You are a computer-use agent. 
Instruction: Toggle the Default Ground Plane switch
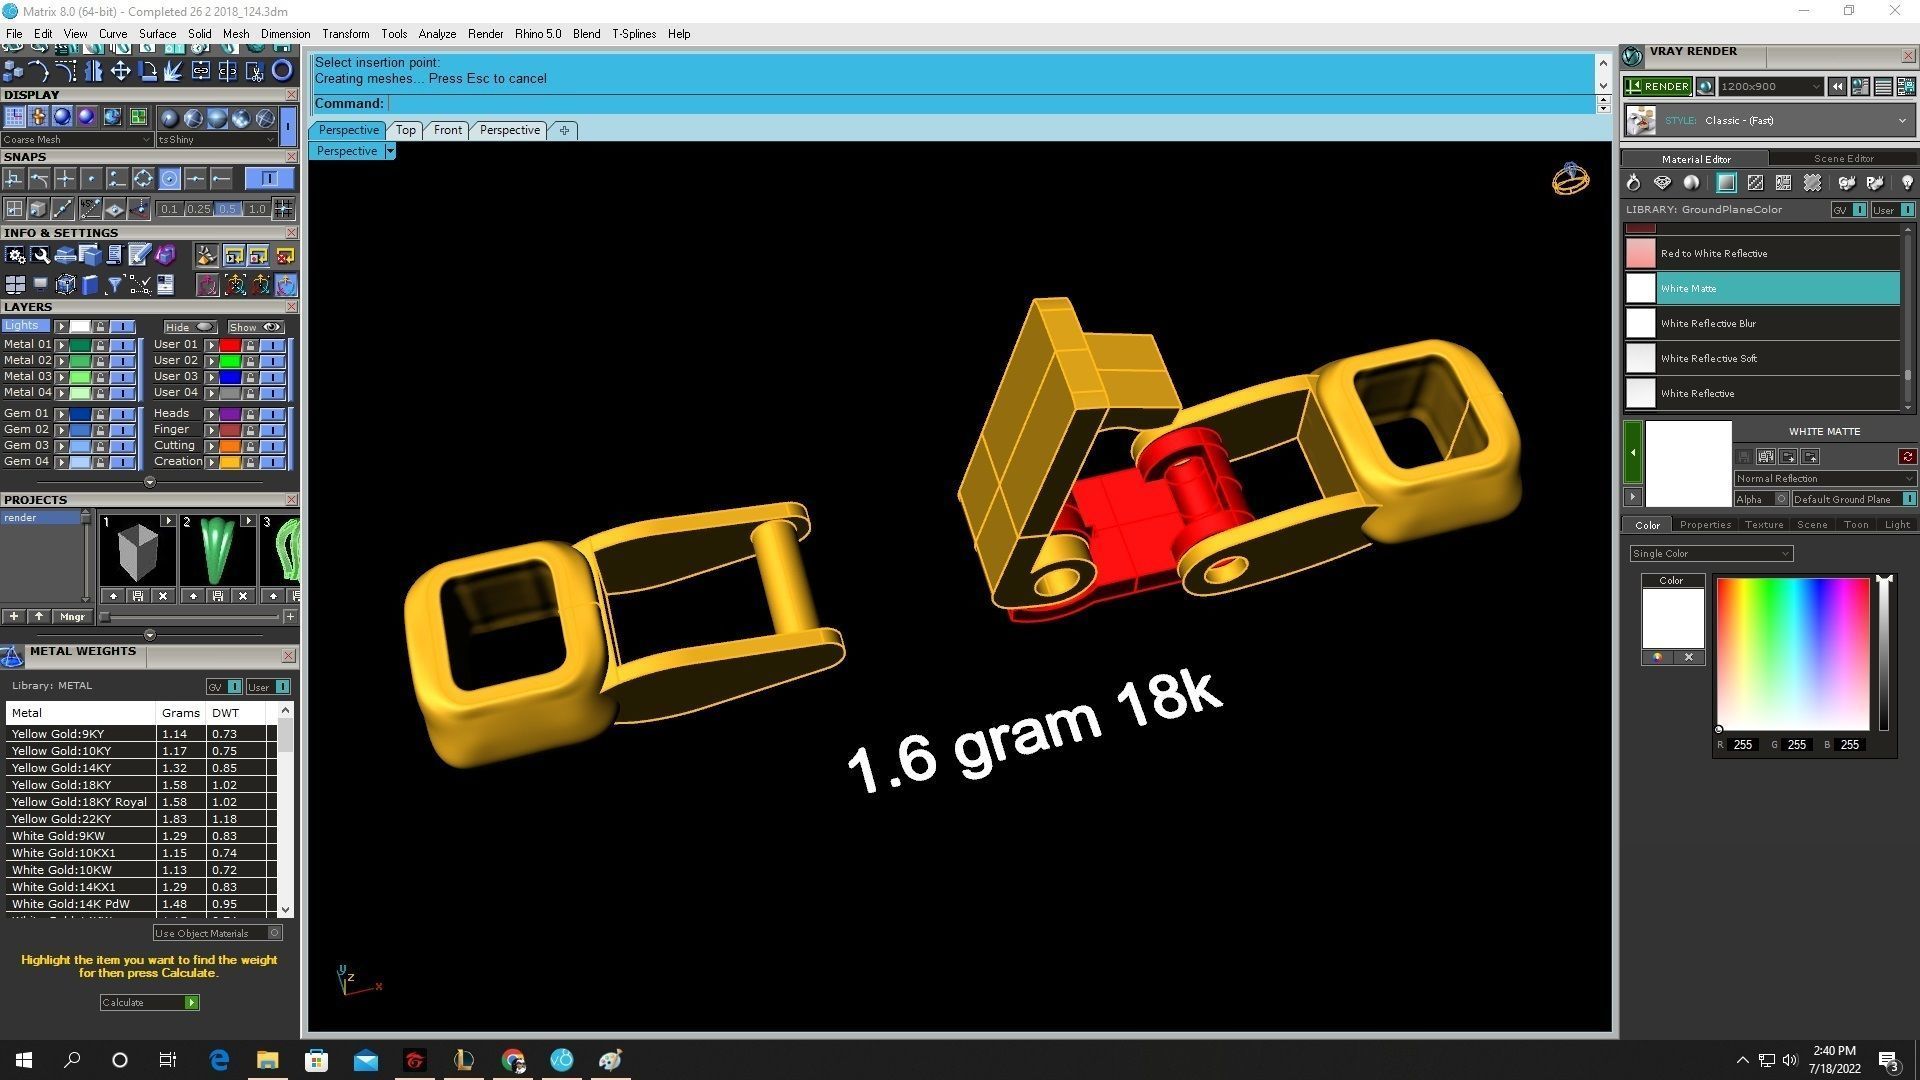tap(1908, 499)
